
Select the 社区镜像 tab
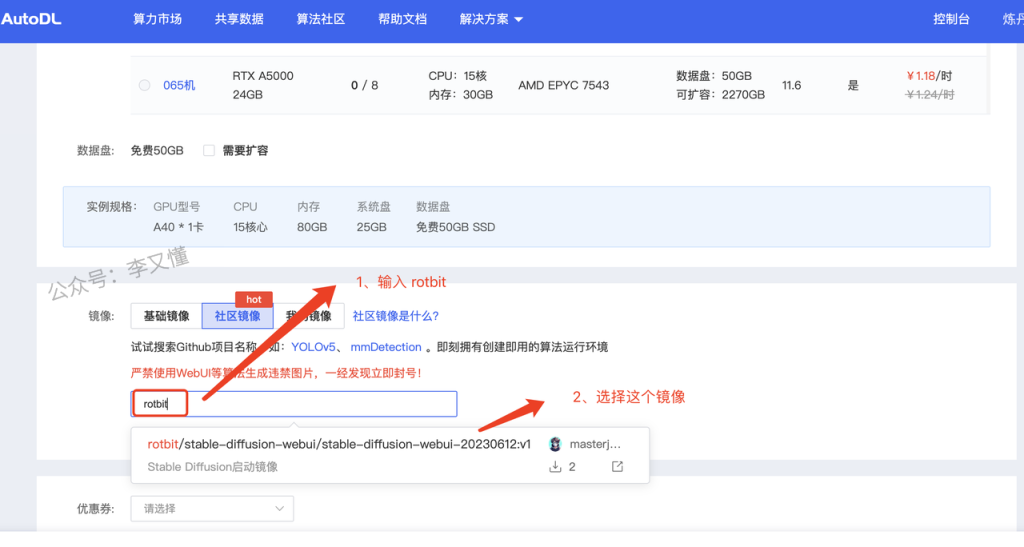click(x=237, y=316)
